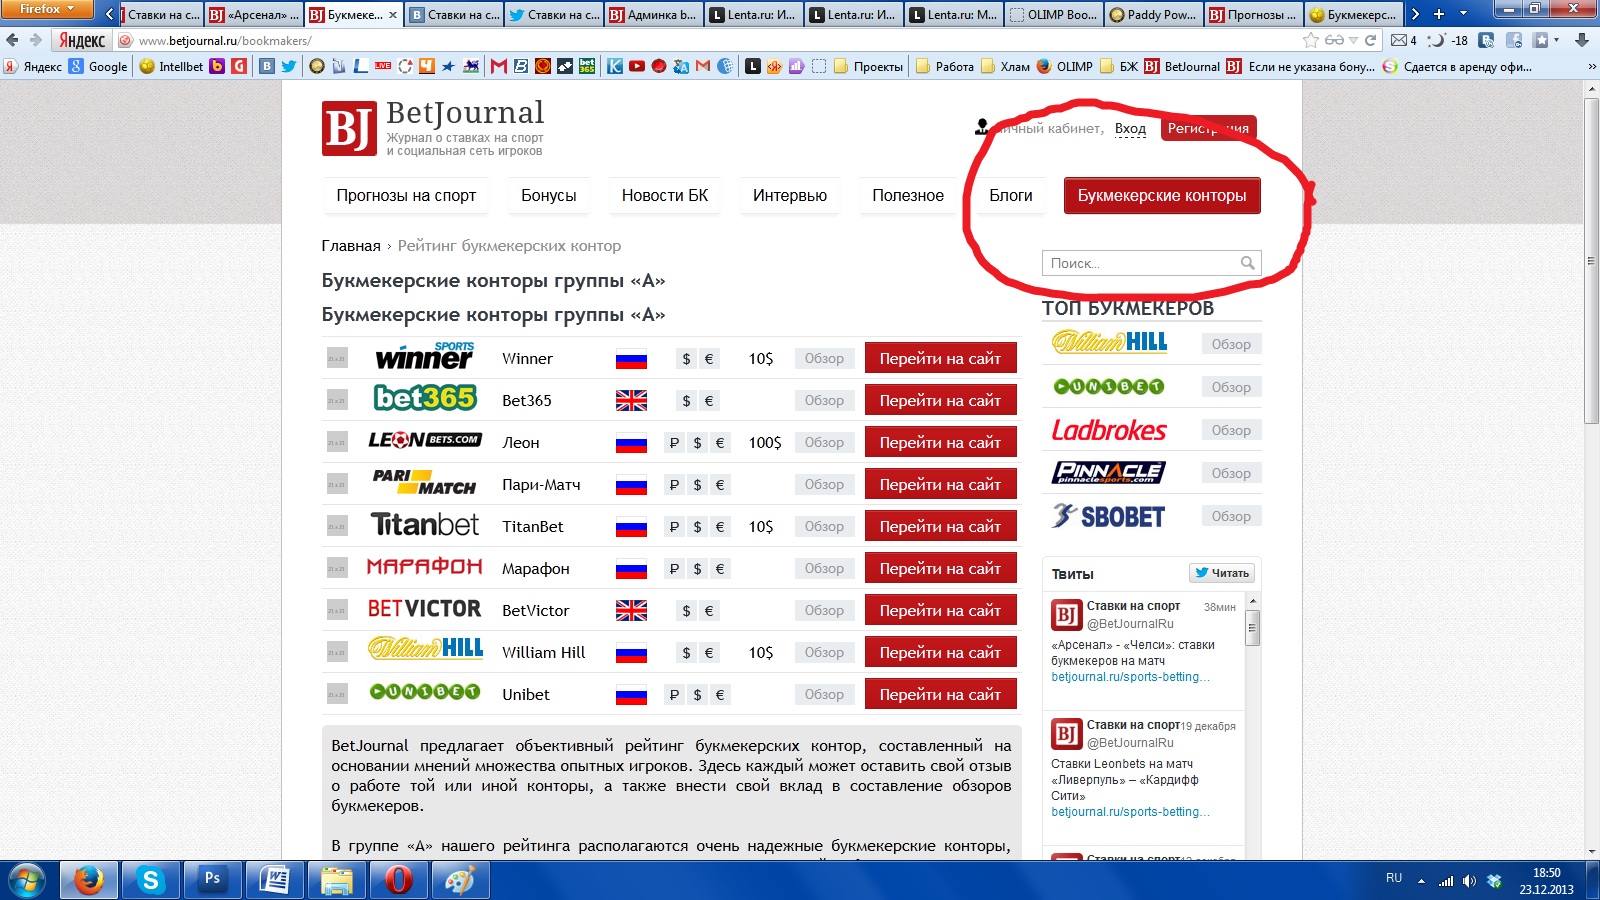1600x900 pixels.
Task: Click the tweets widget scrollbar
Action: tap(1252, 628)
